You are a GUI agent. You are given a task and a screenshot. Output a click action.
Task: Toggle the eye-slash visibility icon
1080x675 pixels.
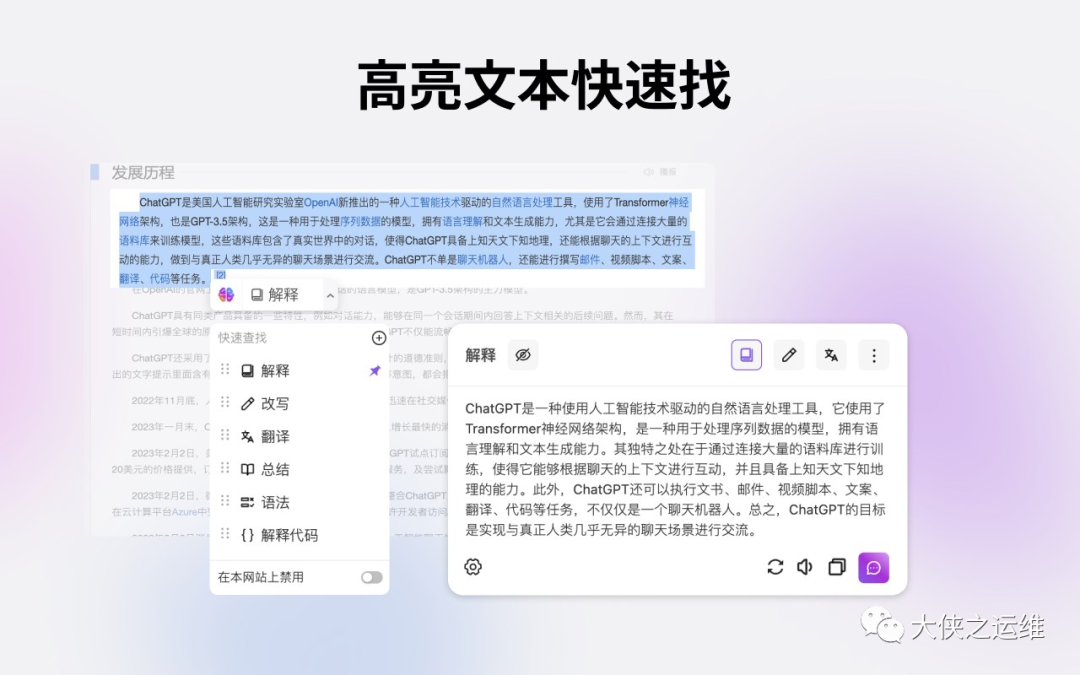point(523,355)
